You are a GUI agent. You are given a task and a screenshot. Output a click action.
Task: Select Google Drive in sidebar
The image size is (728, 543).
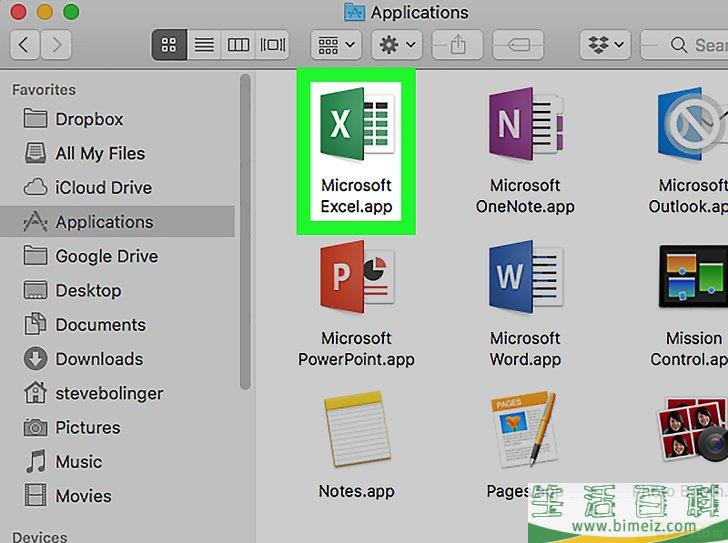coord(117,256)
